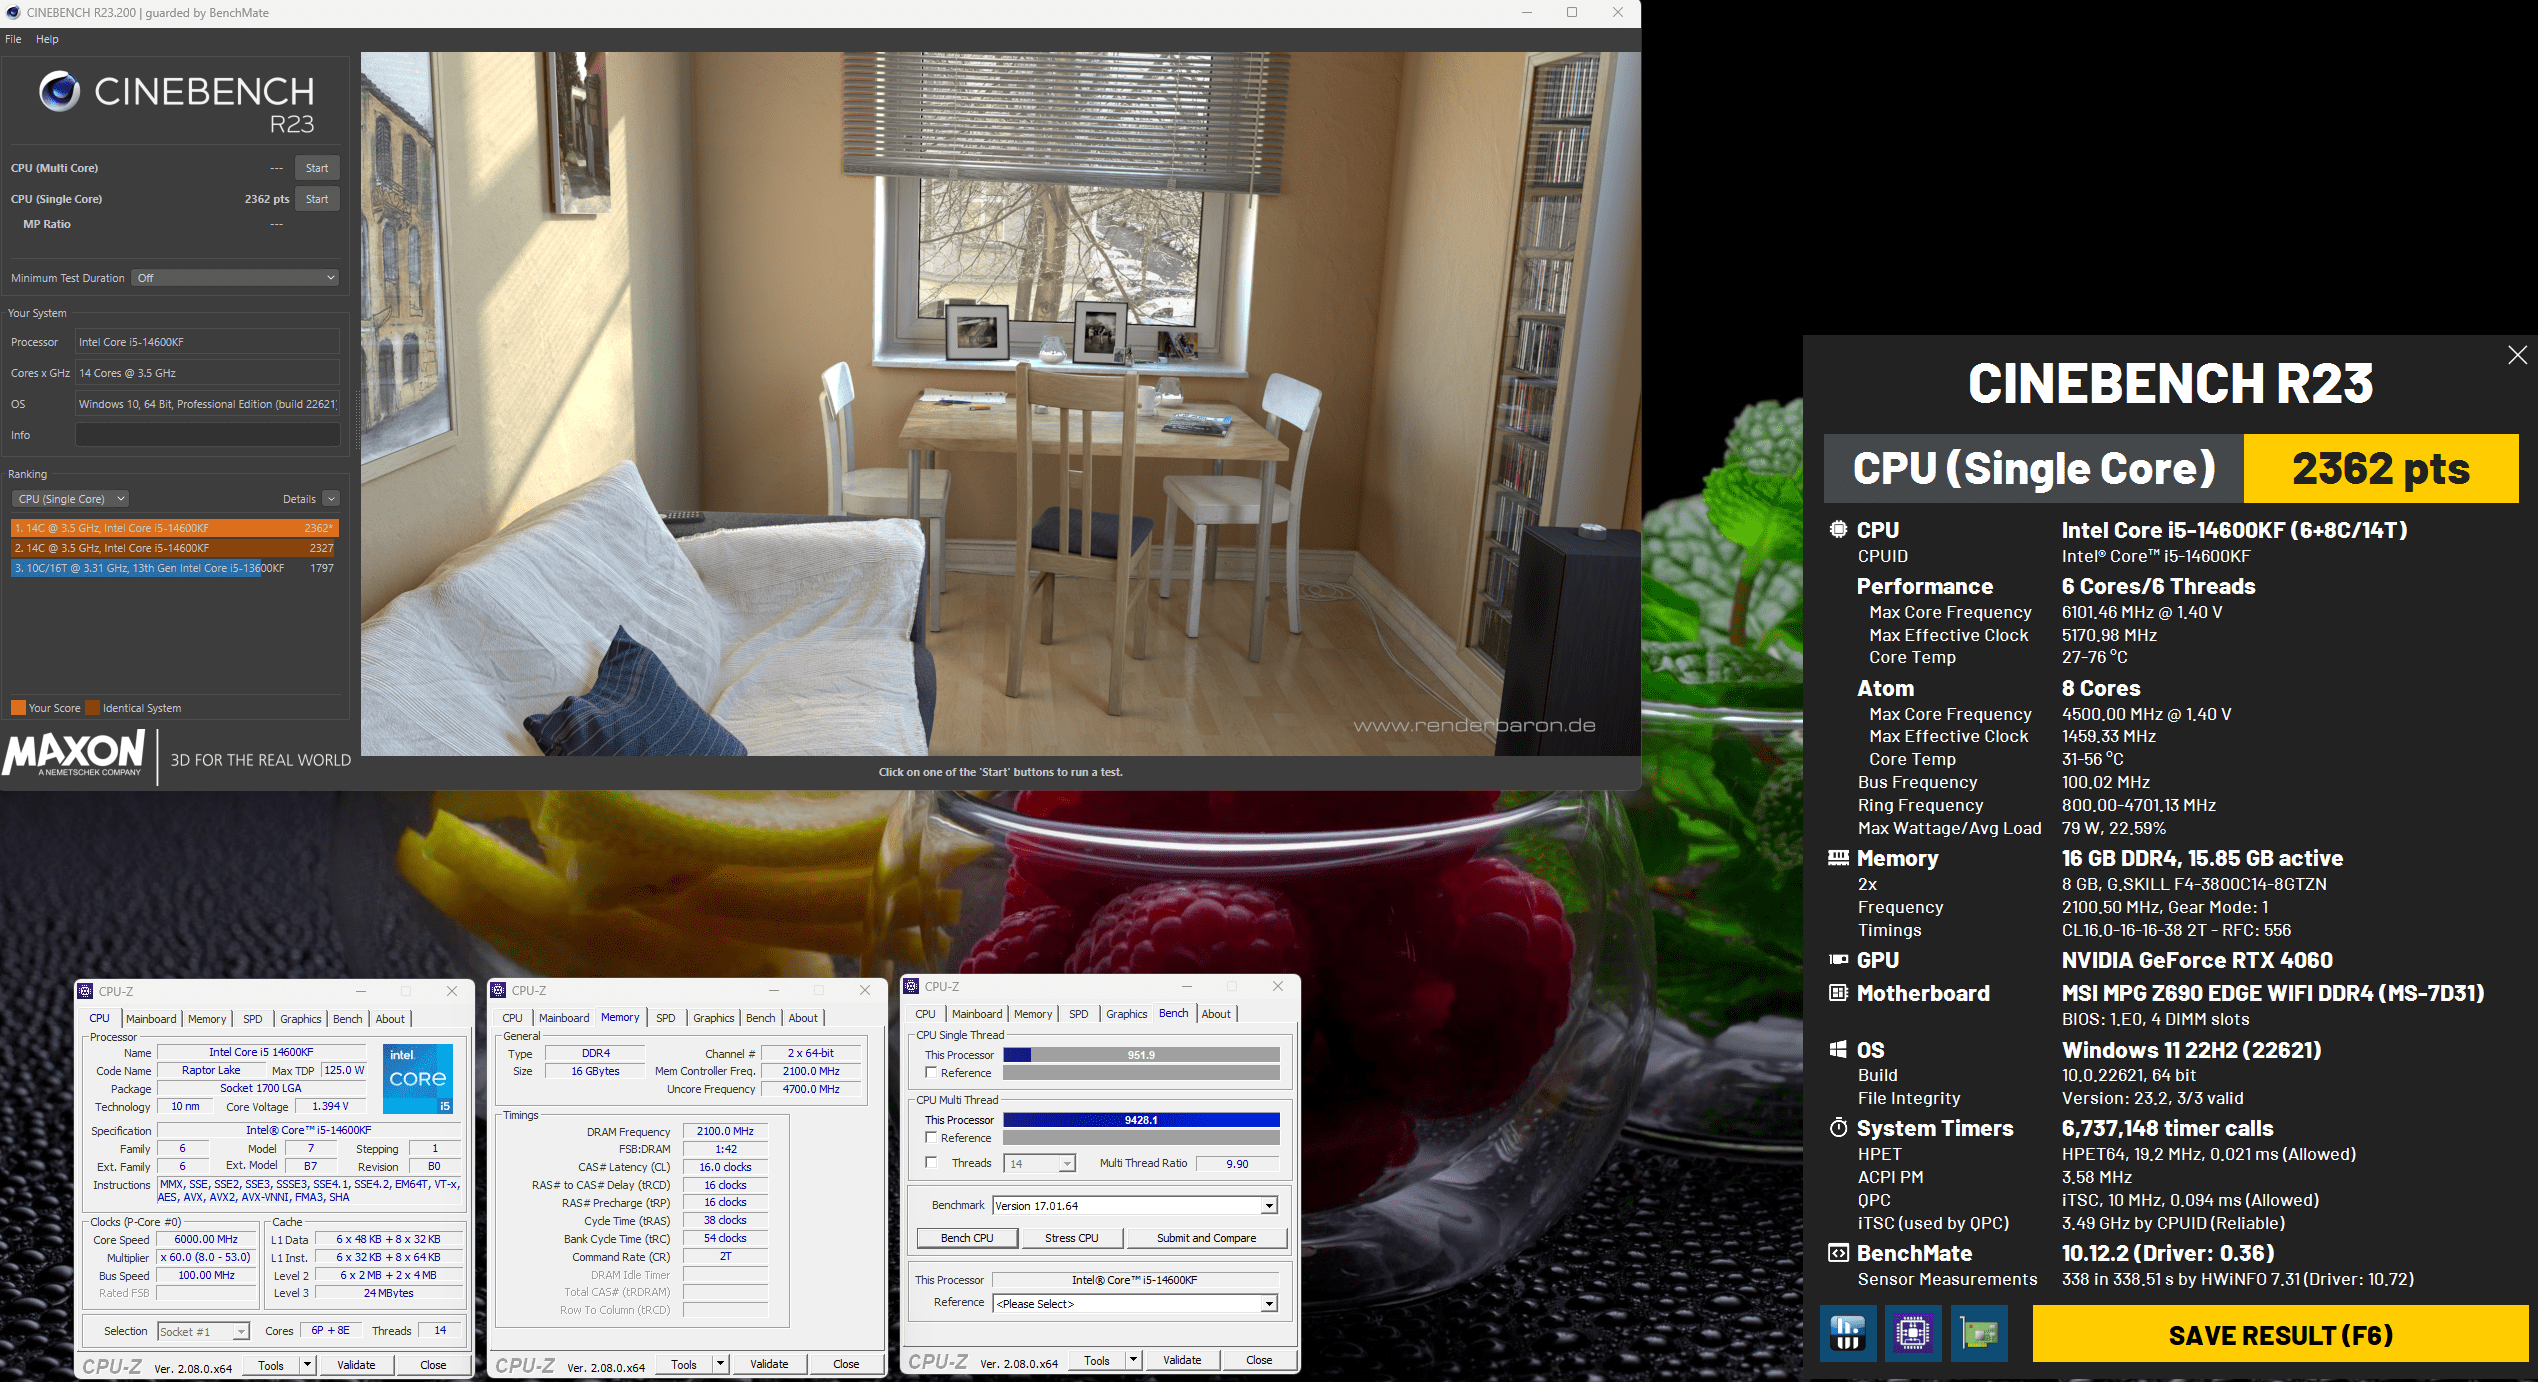Expand ranking Details dropdown arrow
This screenshot has width=2538, height=1382.
pos(331,499)
